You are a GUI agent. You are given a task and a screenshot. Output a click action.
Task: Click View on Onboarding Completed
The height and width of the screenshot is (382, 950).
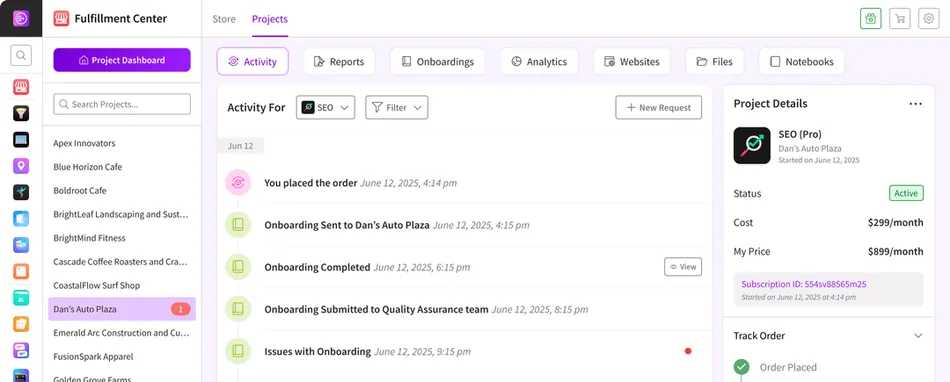(x=683, y=267)
